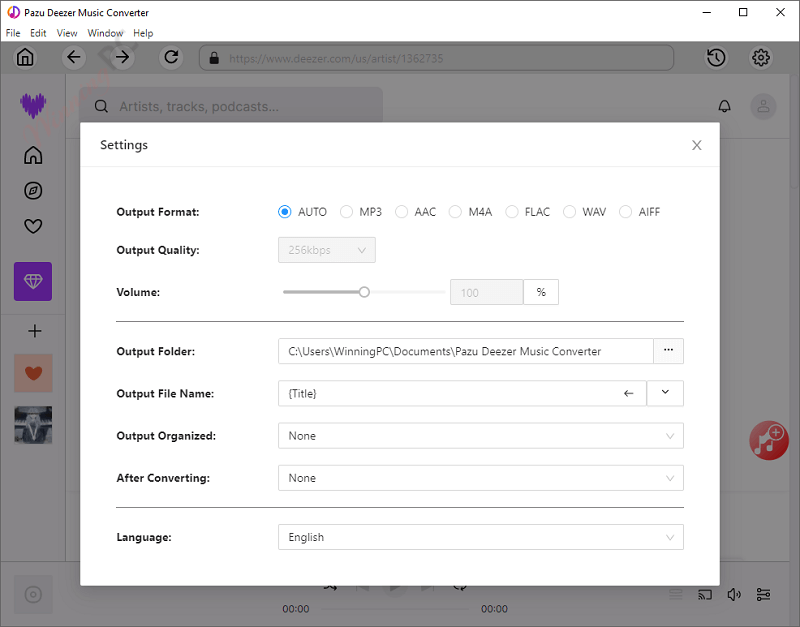Click the search magnifier icon
800x627 pixels.
[102, 106]
